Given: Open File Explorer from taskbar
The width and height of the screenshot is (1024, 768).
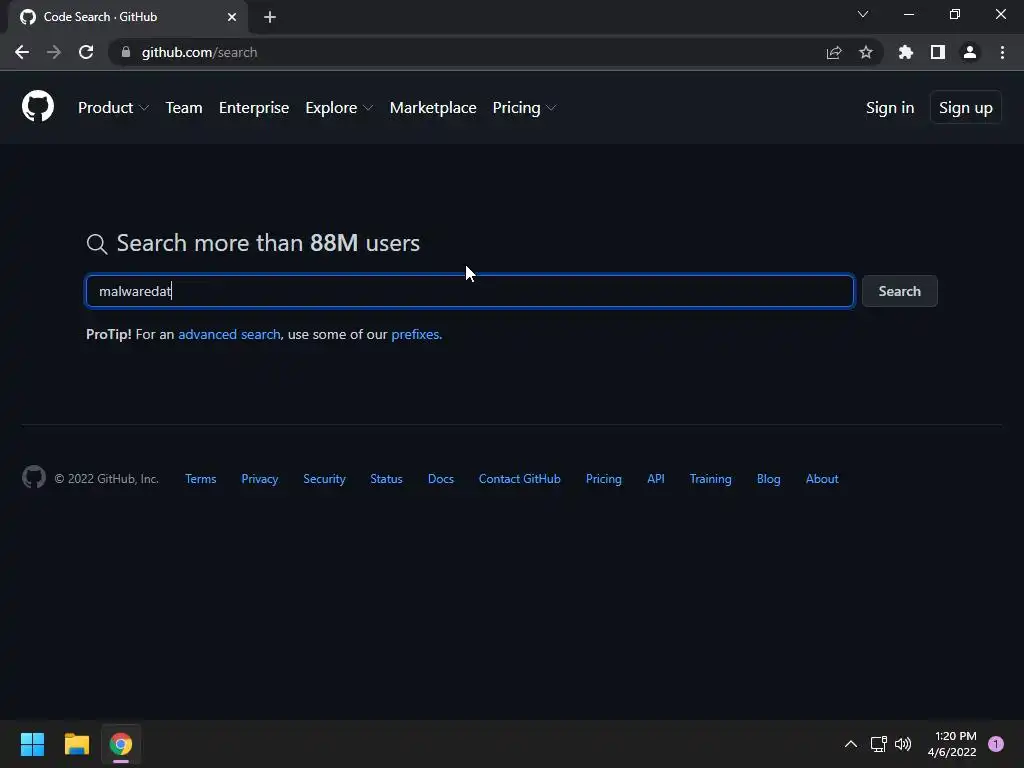Looking at the screenshot, I should 76,744.
